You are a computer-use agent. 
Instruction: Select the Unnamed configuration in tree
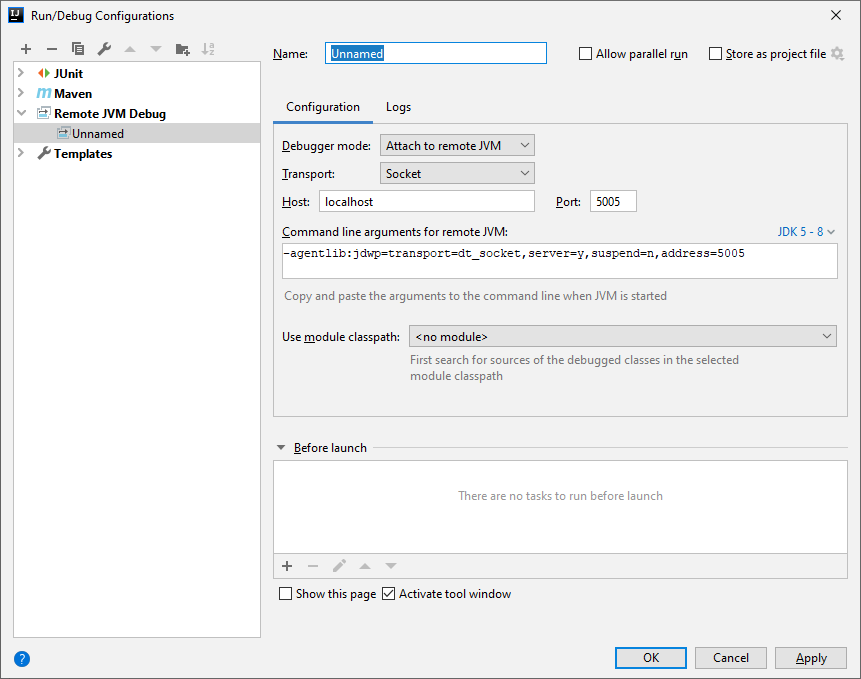tap(137, 133)
